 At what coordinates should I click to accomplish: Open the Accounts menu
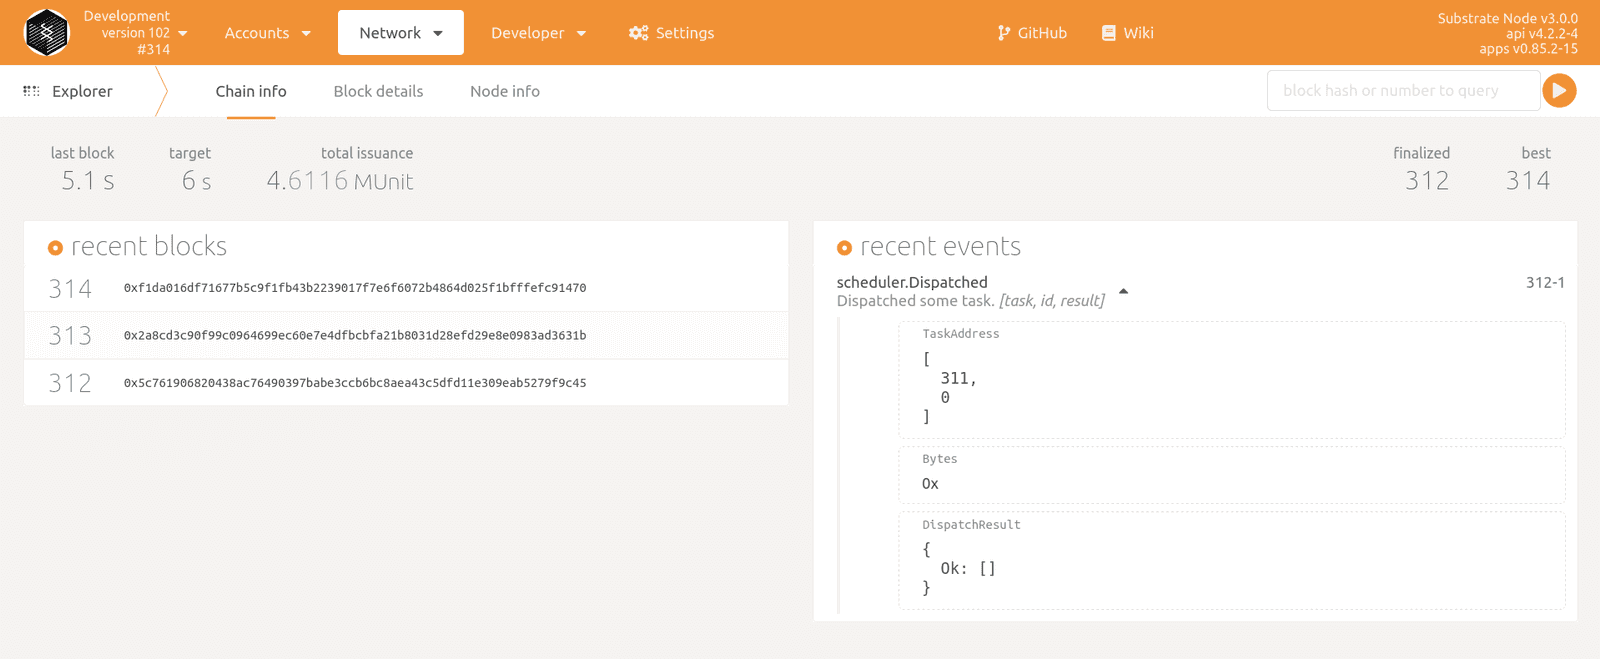(267, 33)
